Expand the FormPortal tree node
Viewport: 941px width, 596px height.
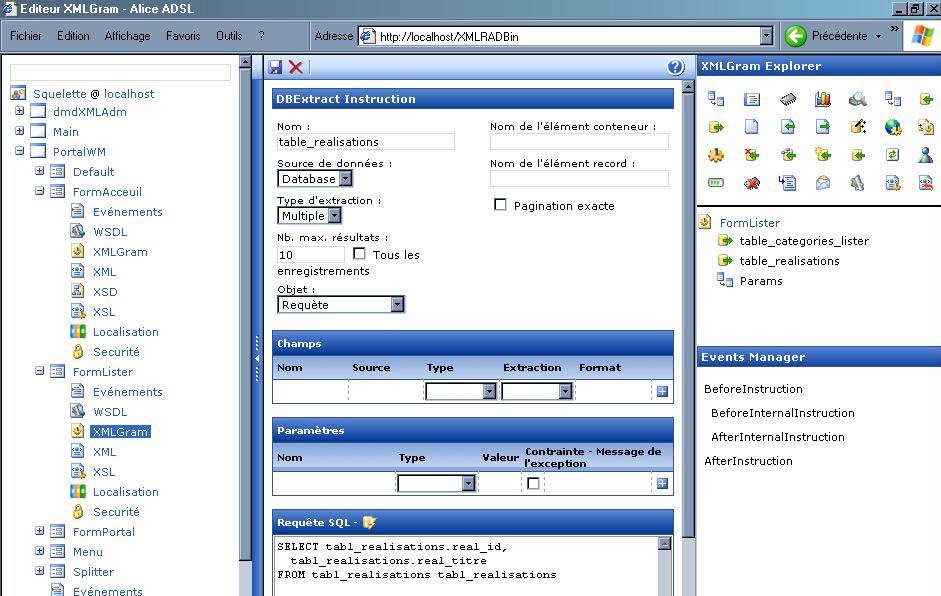[x=40, y=531]
